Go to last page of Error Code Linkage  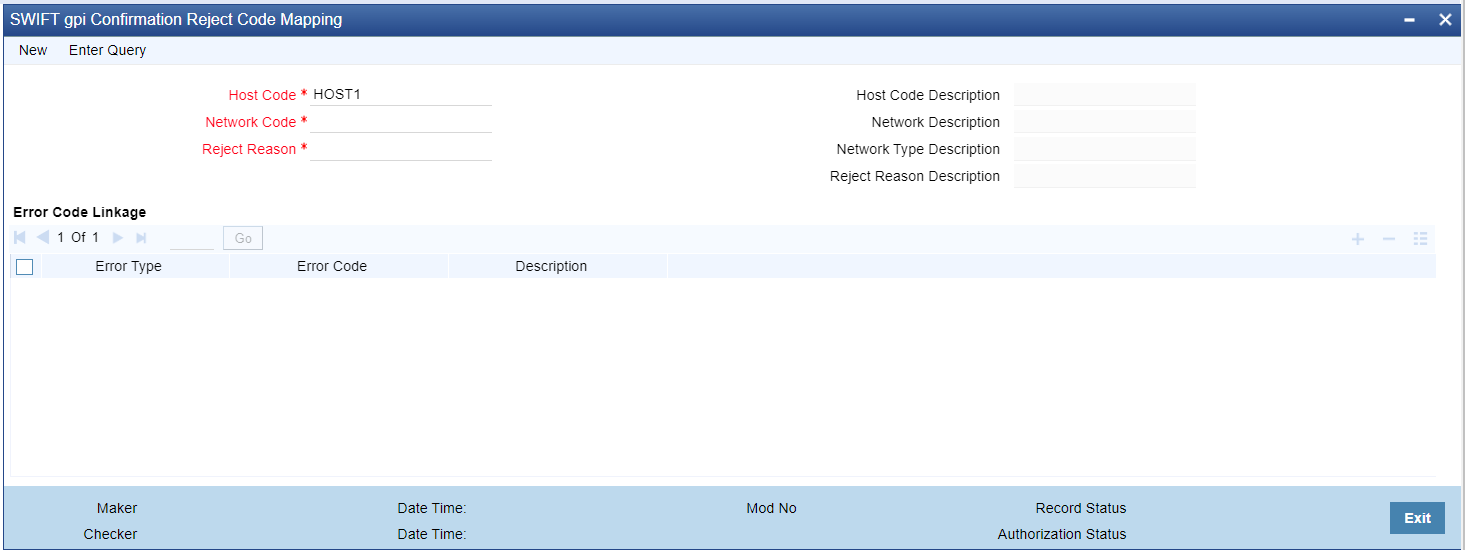point(141,238)
